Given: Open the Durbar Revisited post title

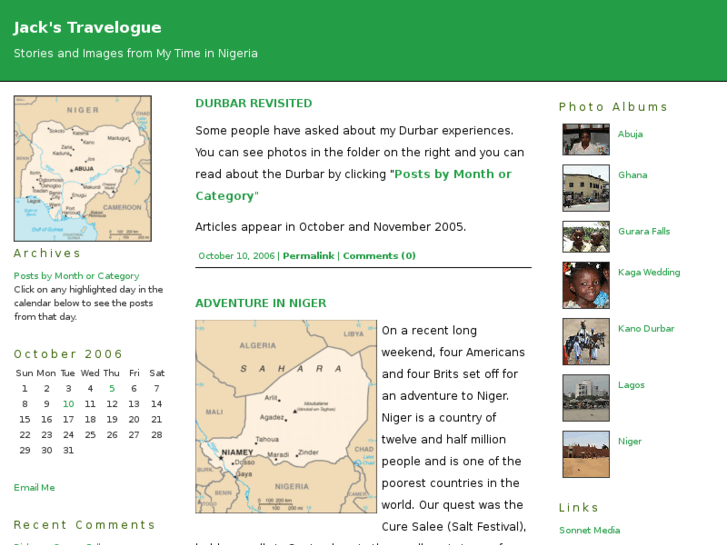Looking at the screenshot, I should click(254, 103).
